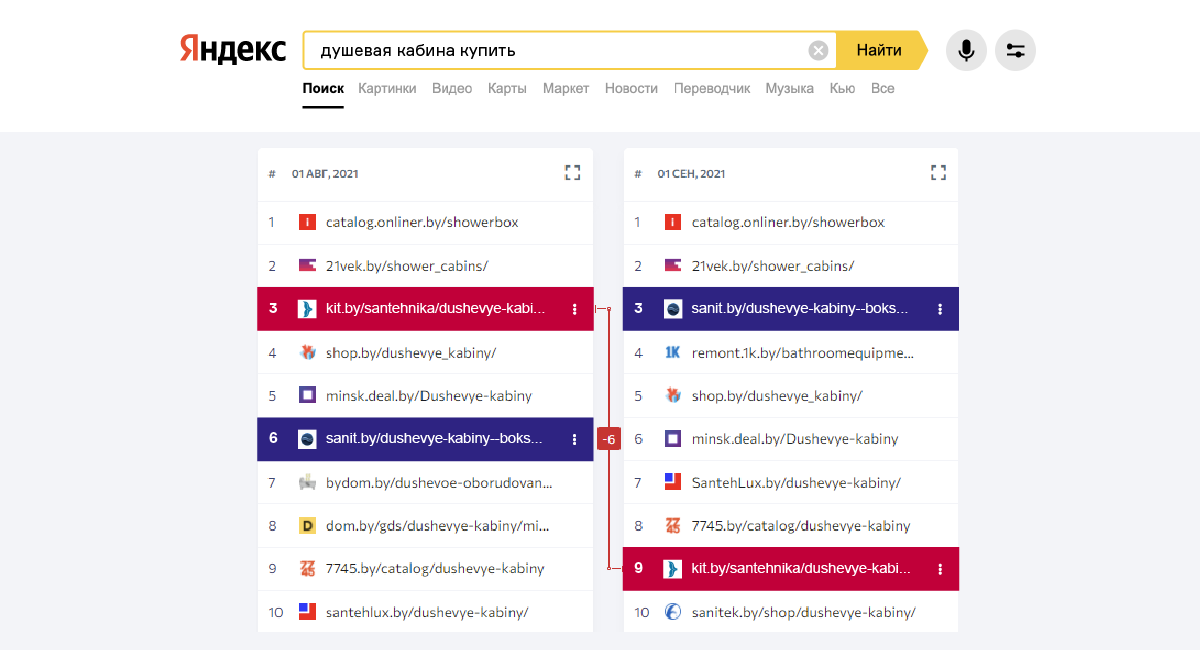This screenshot has height=650, width=1200.
Task: Open bydom.by/dushevoe-oborudovan link
Action: coord(439,482)
